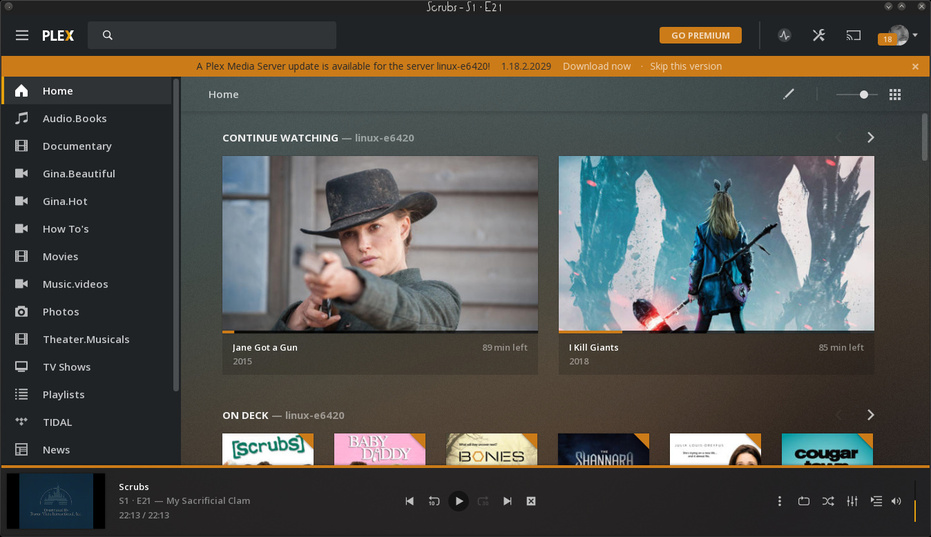This screenshot has width=931, height=537.
Task: Open the Movies library
Action: (87, 257)
